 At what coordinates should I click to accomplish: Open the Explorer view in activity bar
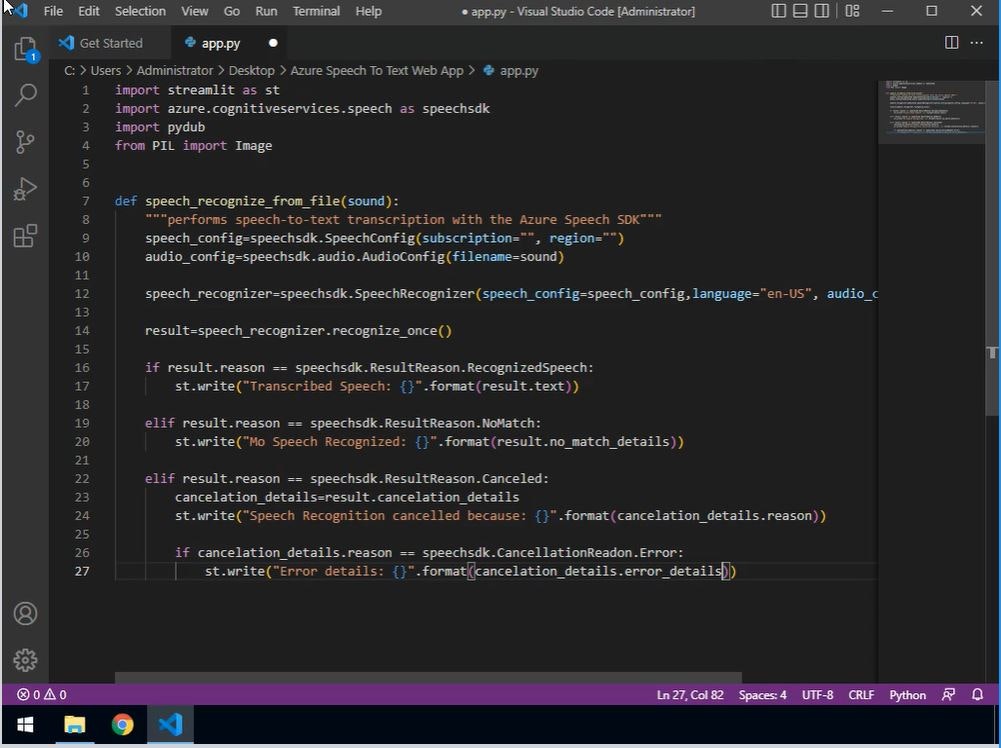(25, 49)
